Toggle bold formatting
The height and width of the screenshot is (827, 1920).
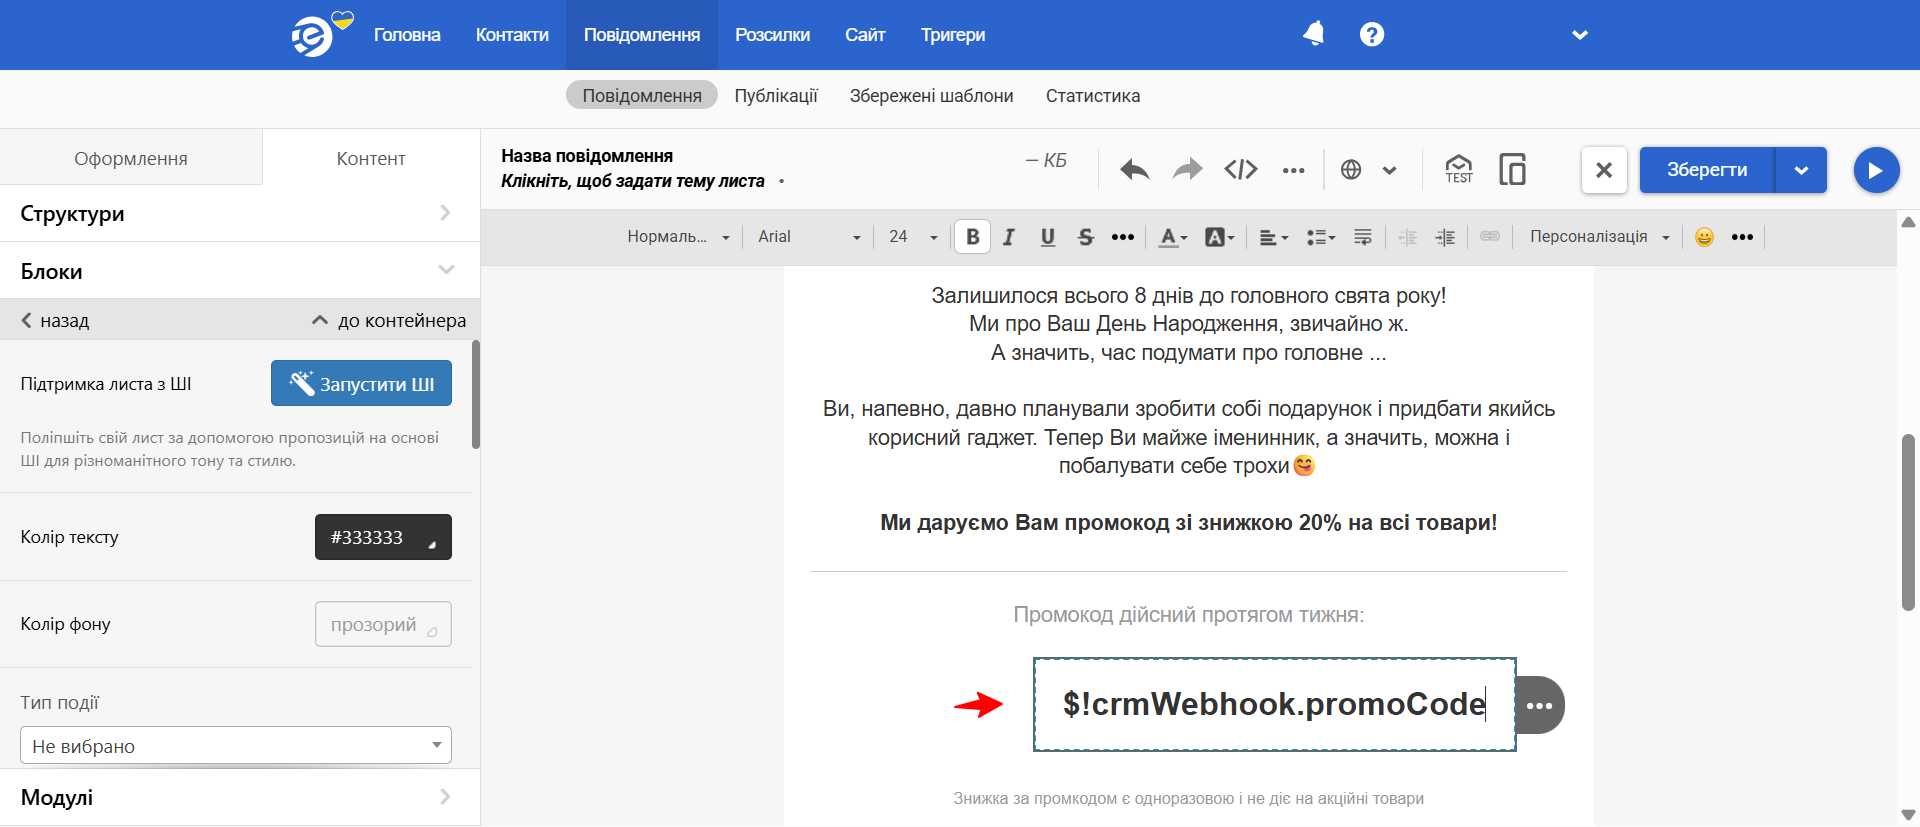tap(972, 237)
